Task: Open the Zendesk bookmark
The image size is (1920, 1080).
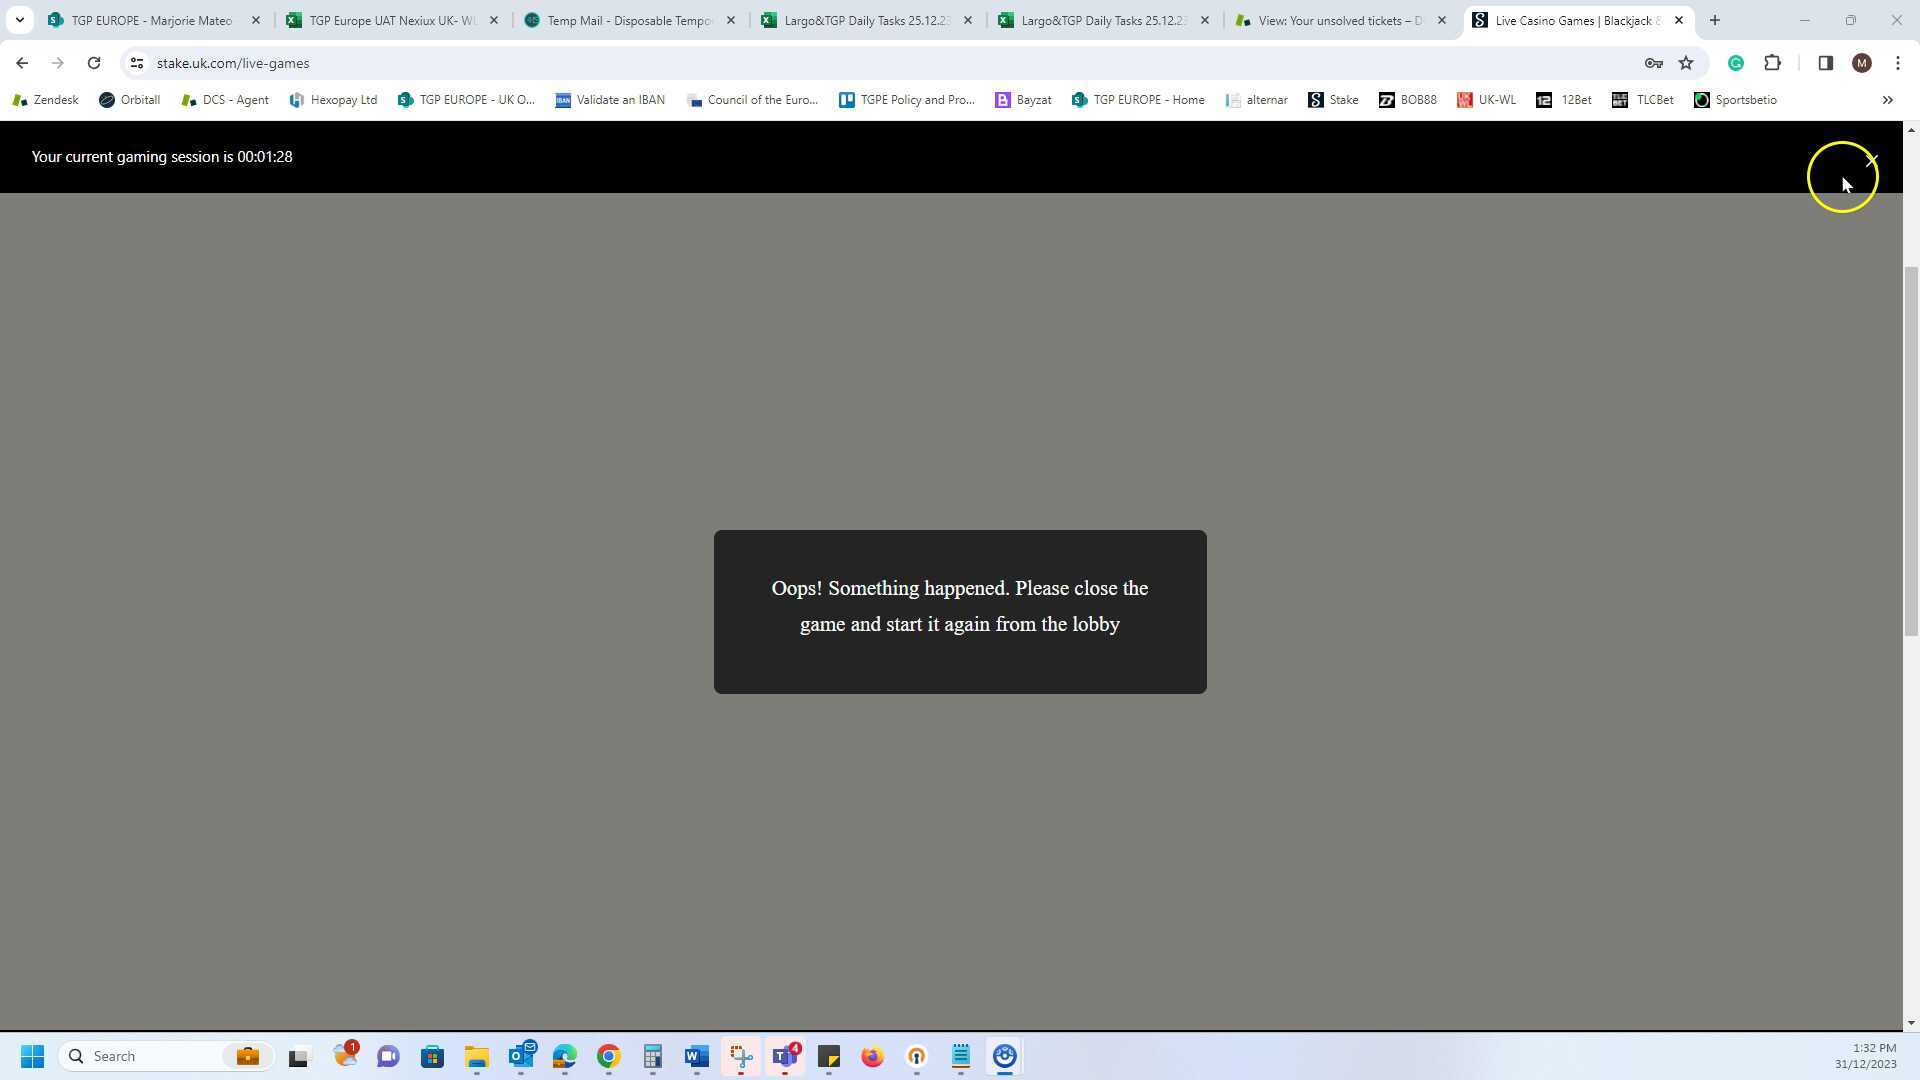Action: [x=45, y=100]
